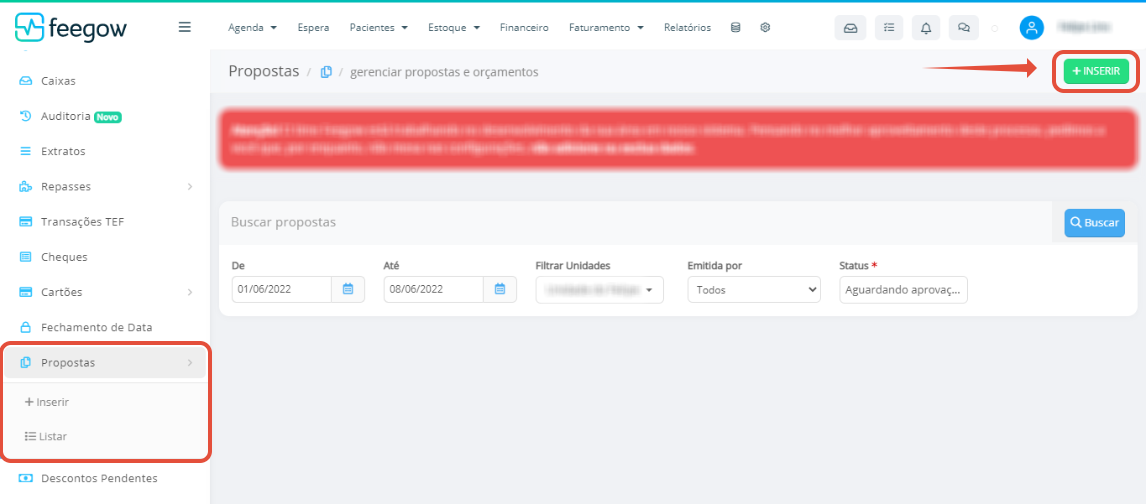Screen dimensions: 1146x504
Task: Open the database icon in top navigation
Action: [735, 28]
